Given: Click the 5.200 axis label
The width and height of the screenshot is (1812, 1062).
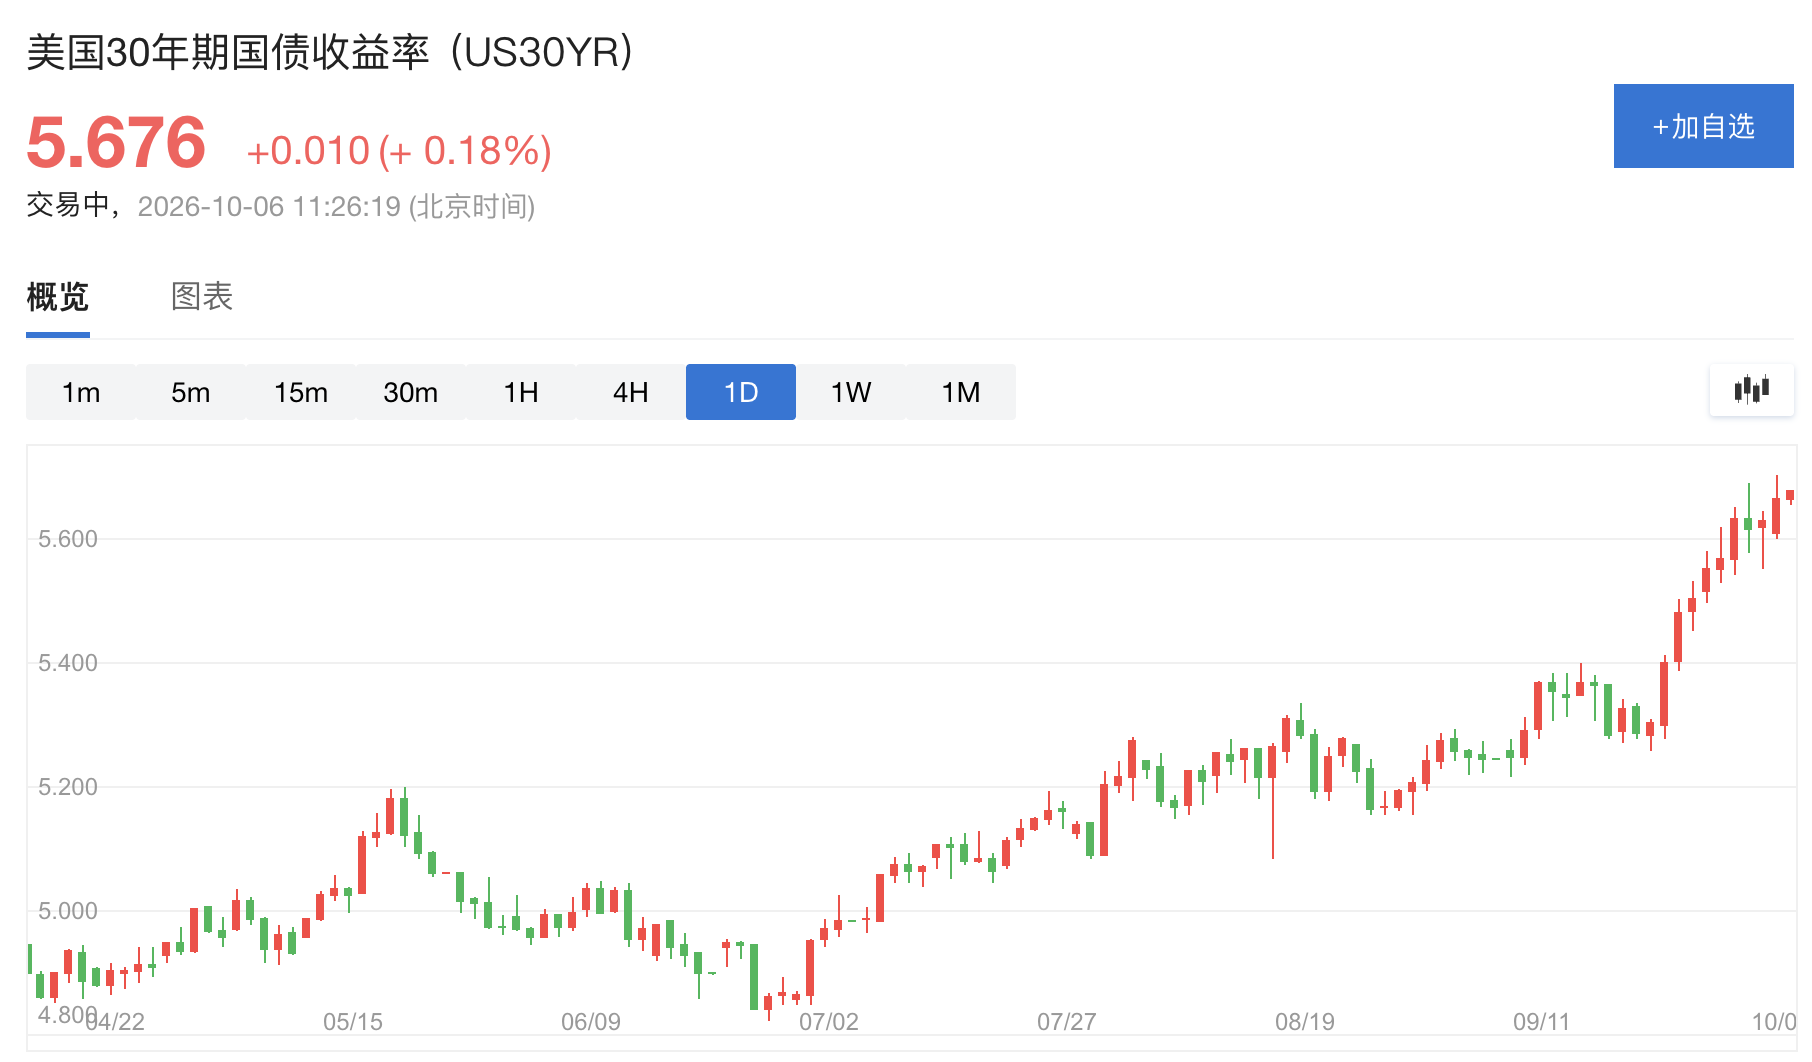Looking at the screenshot, I should pyautogui.click(x=68, y=787).
